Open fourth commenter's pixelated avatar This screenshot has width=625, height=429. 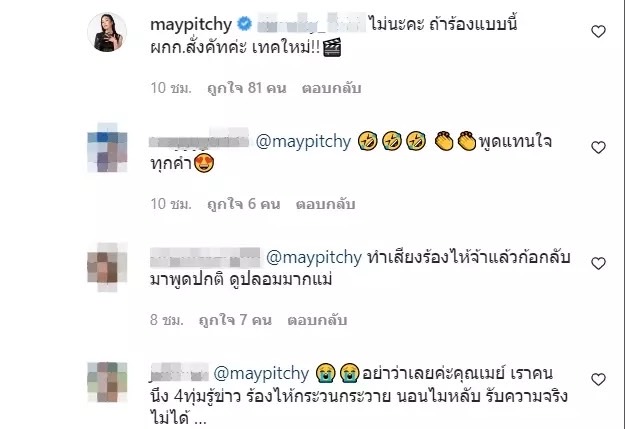107,382
